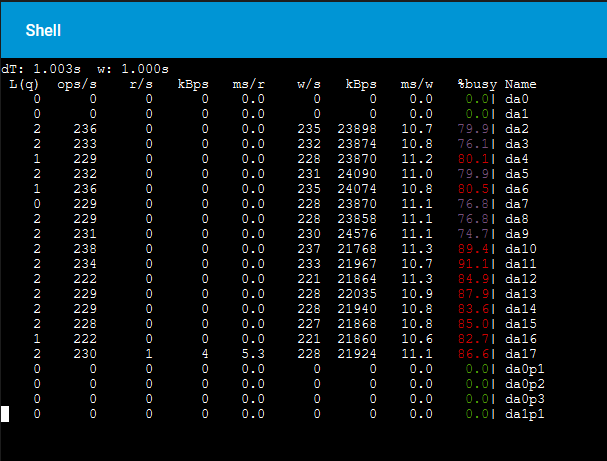Click the 233 ops/s value for da3
The width and height of the screenshot is (607, 461).
click(x=85, y=144)
